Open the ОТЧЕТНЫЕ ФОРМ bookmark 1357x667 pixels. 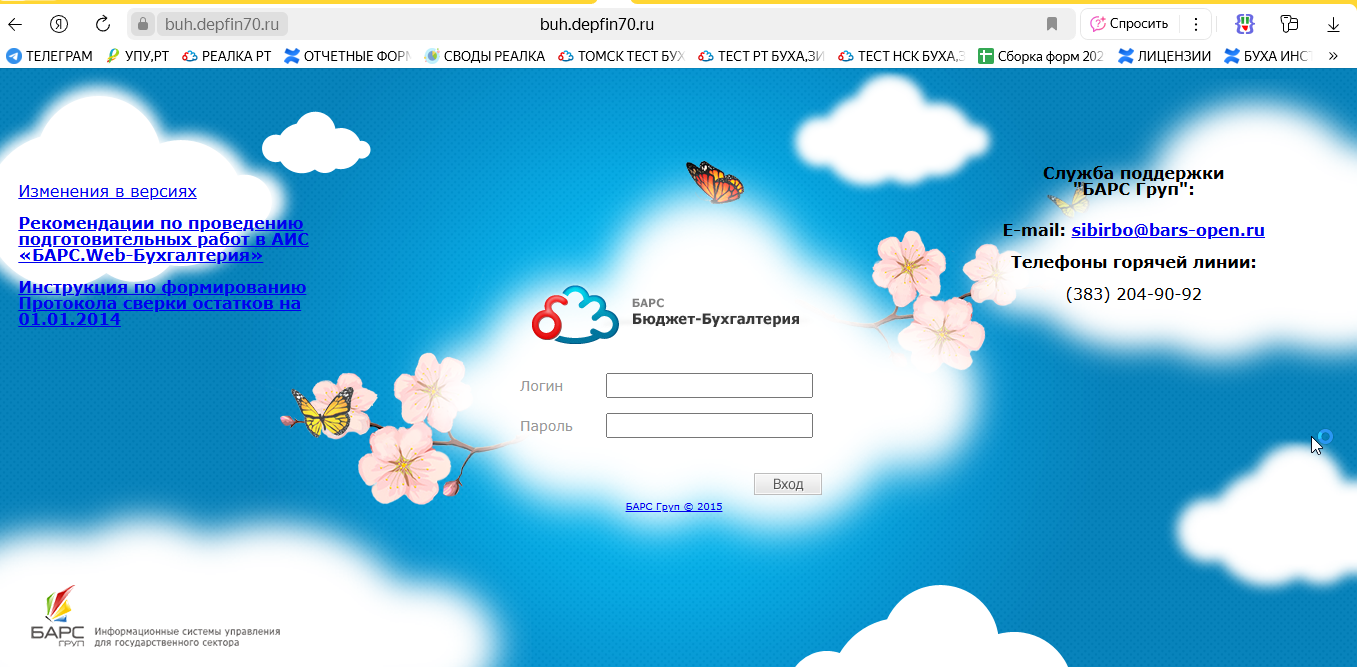coord(347,56)
